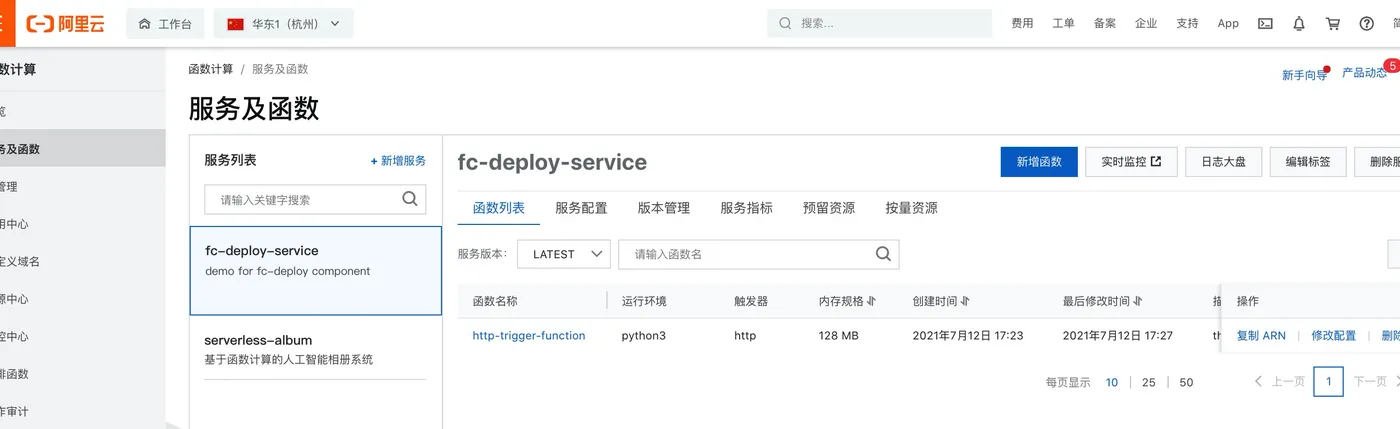This screenshot has width=1400, height=429.
Task: Expand the LATEST service version dropdown
Action: tap(564, 254)
